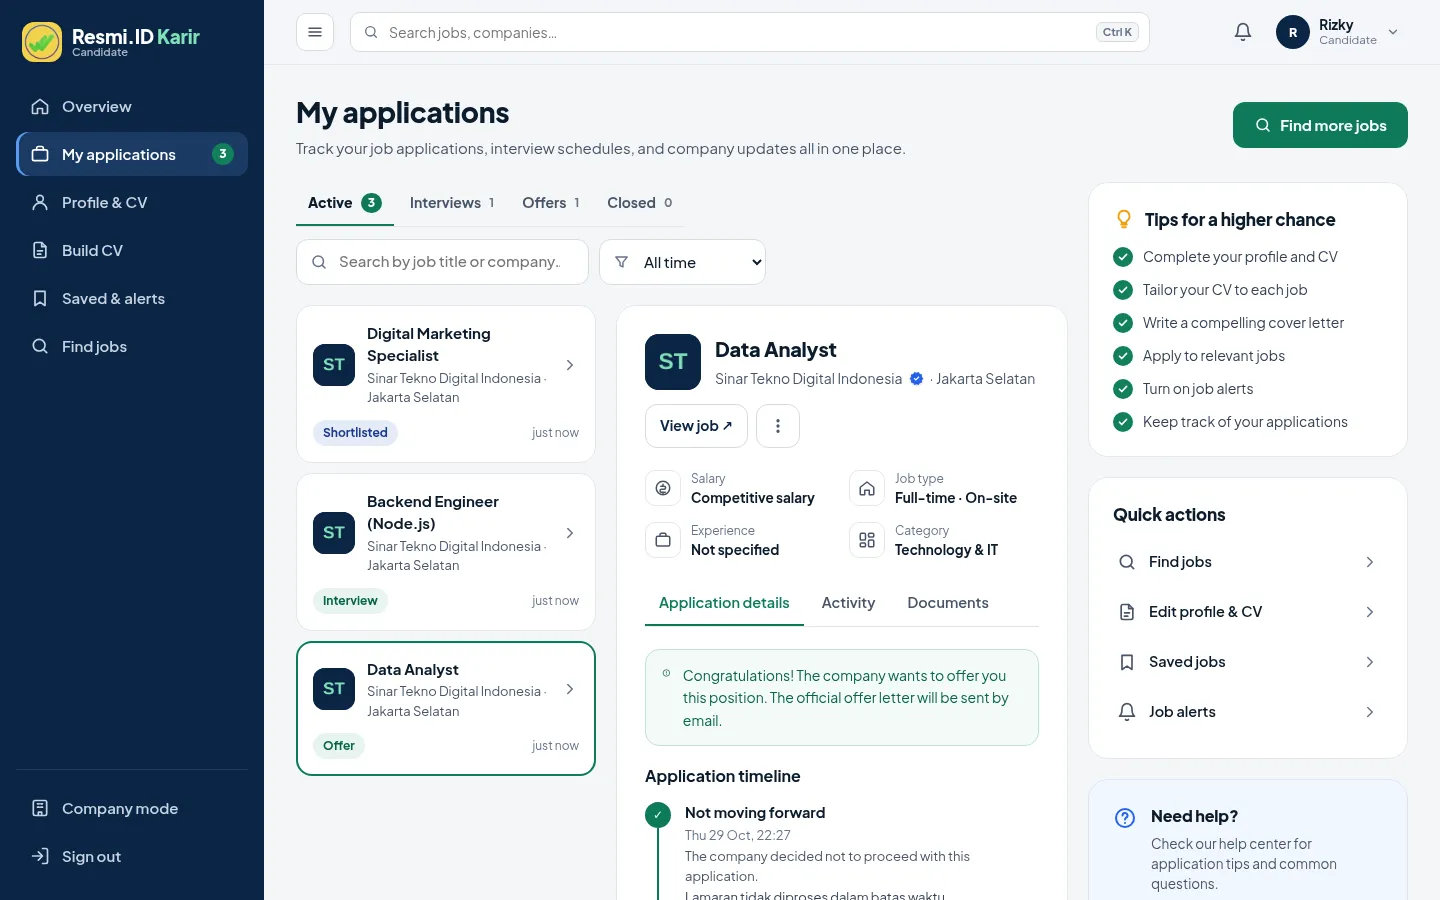Screen dimensions: 1440x900
Task: Click the Experience briefcase icon
Action: click(662, 540)
